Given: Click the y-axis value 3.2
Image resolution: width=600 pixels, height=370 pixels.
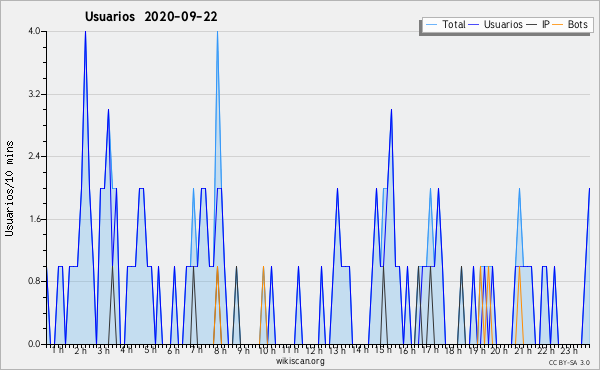Looking at the screenshot, I should 34,94.
